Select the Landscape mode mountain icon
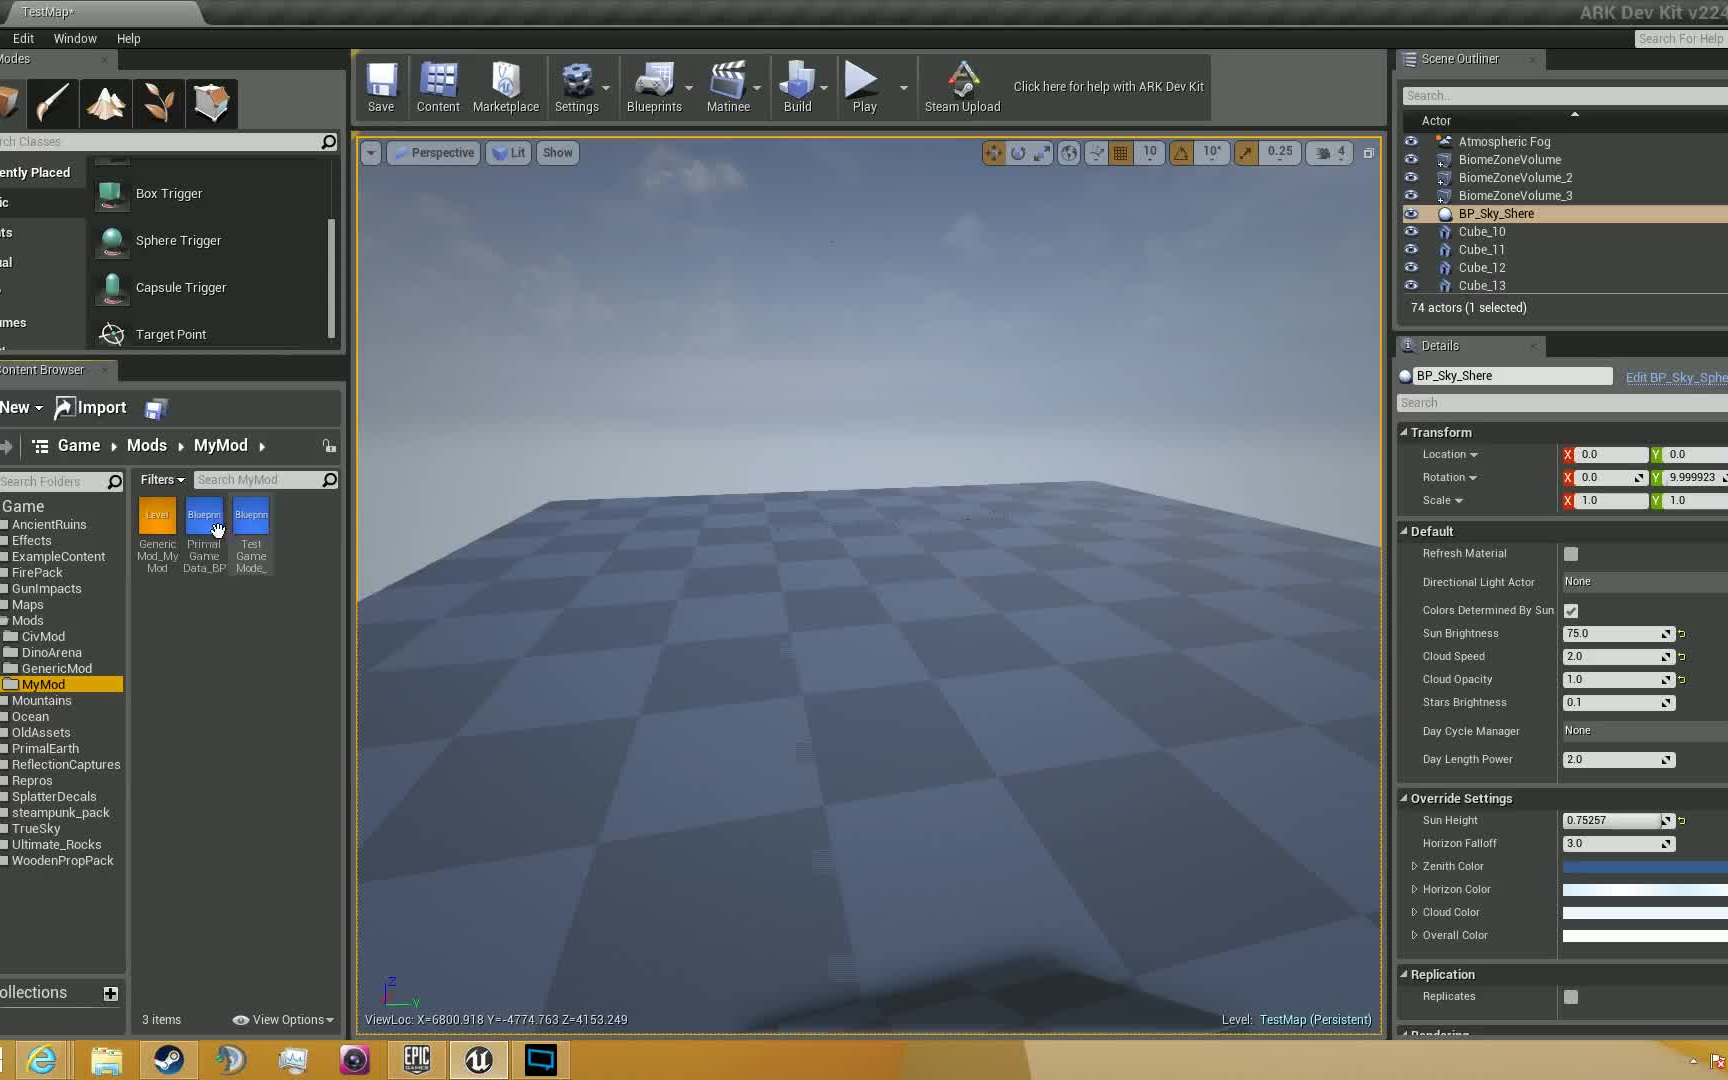 tap(106, 103)
